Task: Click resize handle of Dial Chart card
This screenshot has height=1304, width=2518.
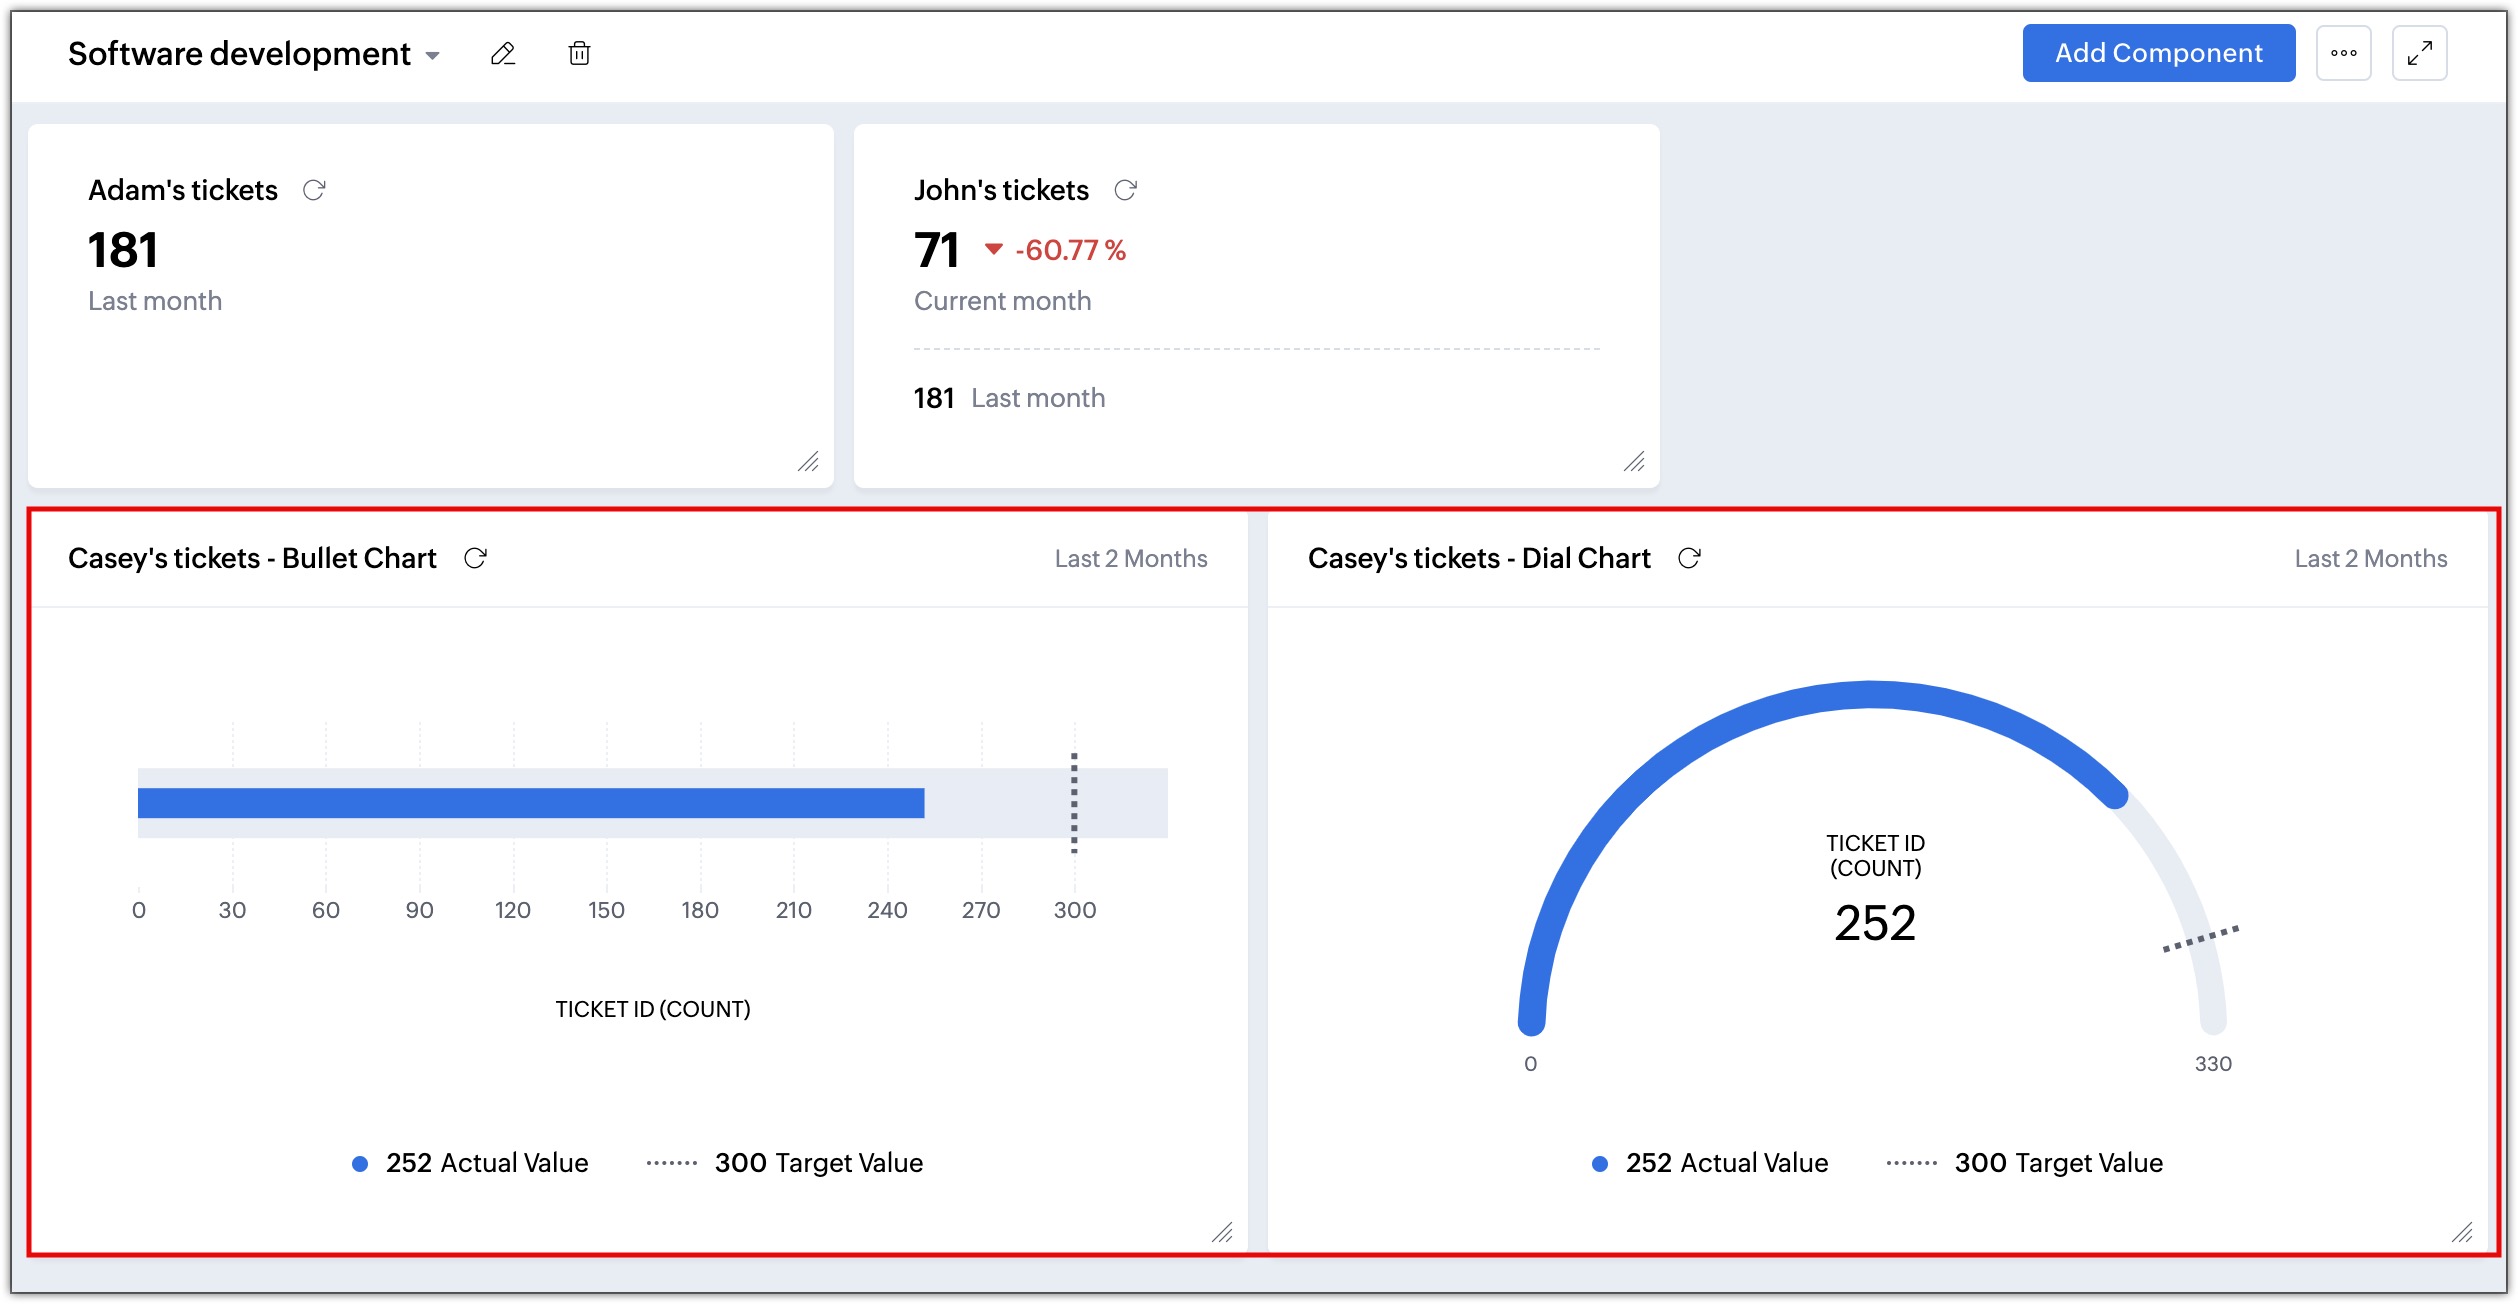Action: pyautogui.click(x=2462, y=1232)
